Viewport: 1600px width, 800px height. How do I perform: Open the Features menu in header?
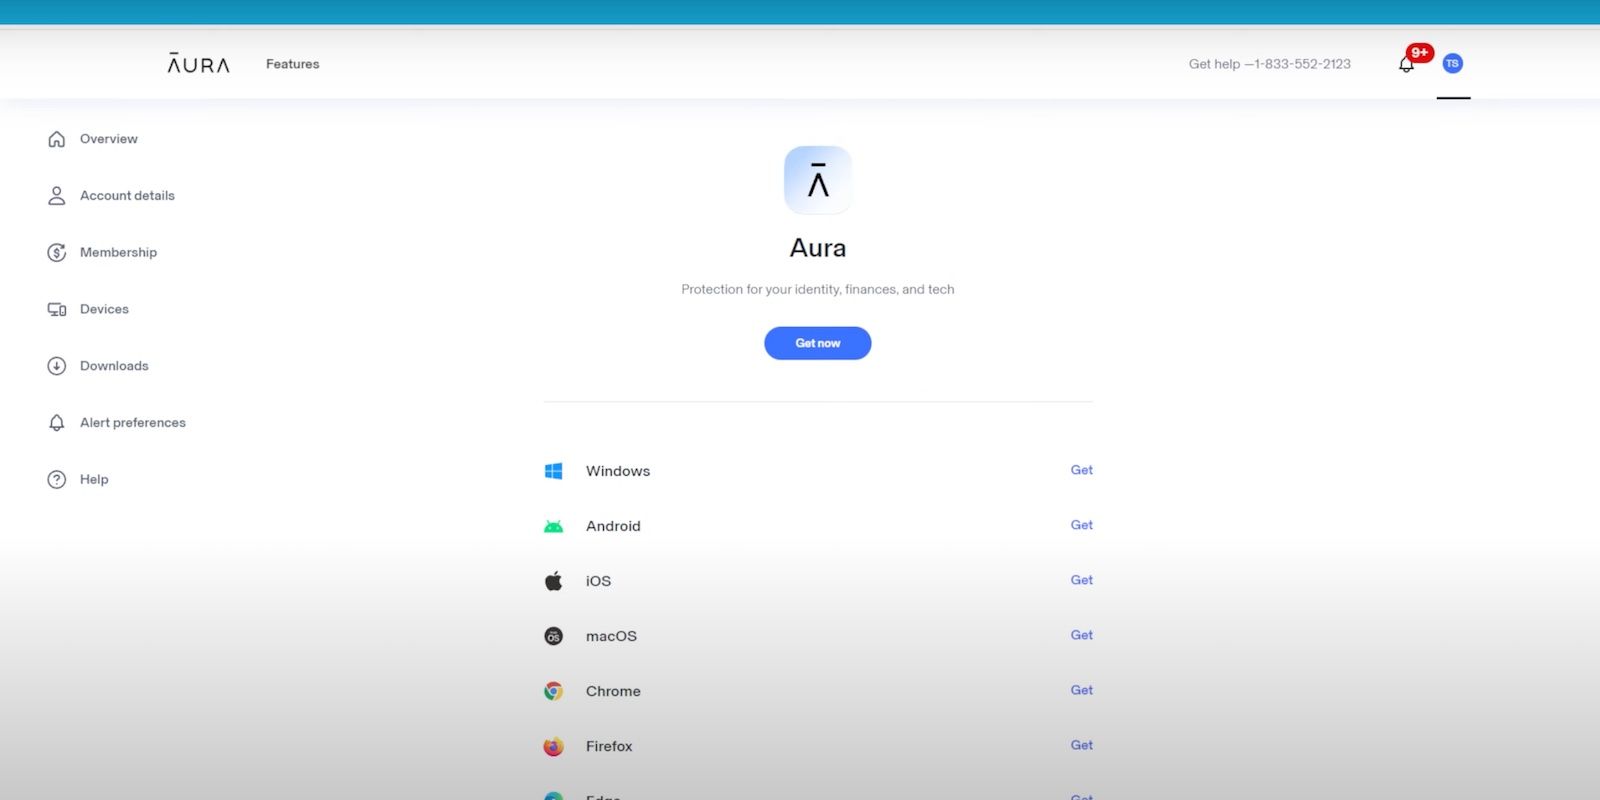click(x=292, y=64)
